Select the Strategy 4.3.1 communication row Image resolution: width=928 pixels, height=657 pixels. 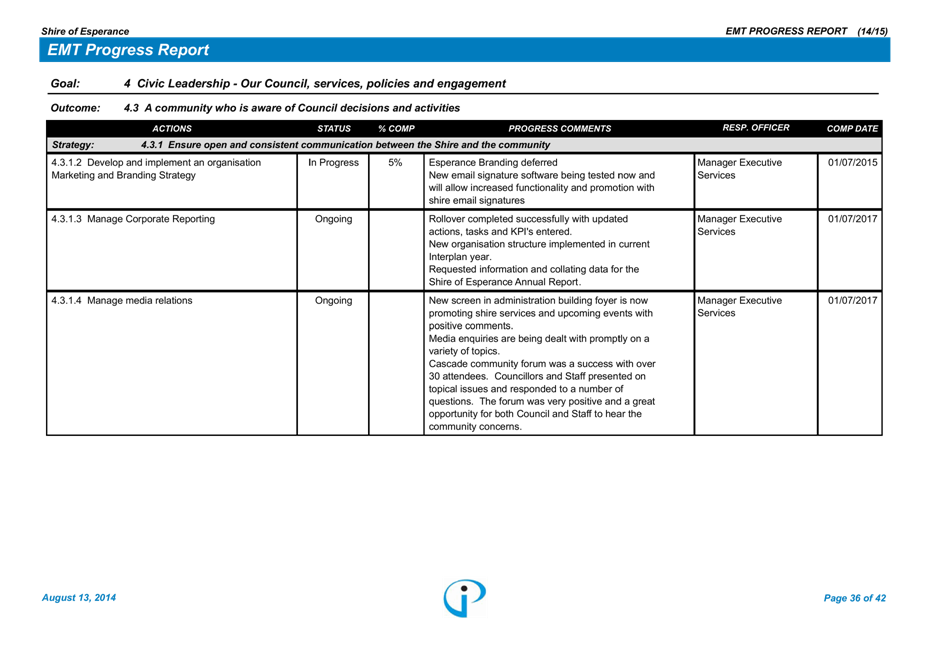pos(464,144)
